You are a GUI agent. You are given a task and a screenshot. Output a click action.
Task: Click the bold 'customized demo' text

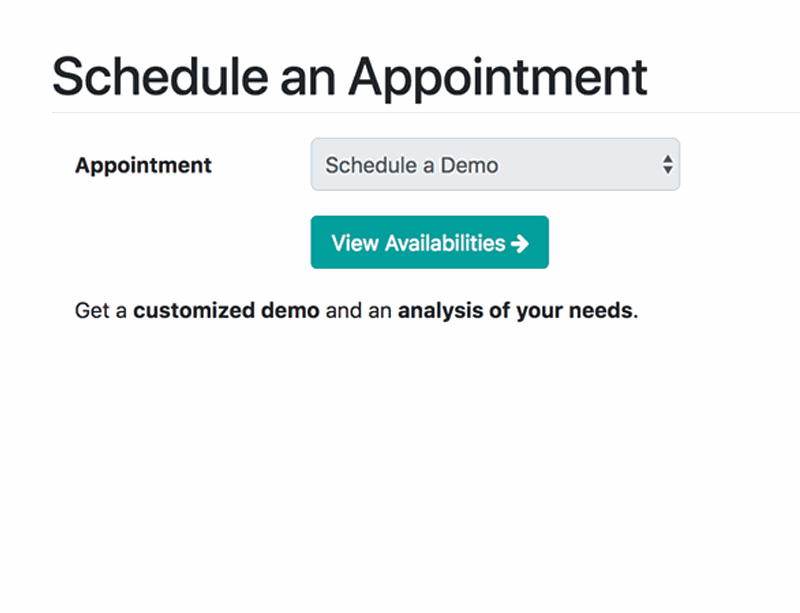tap(226, 310)
